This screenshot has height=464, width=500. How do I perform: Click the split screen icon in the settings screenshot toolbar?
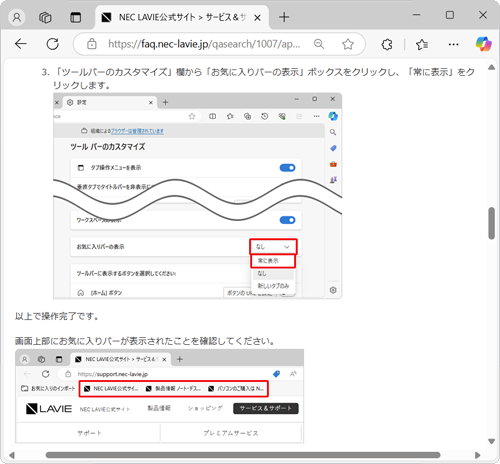(x=212, y=116)
